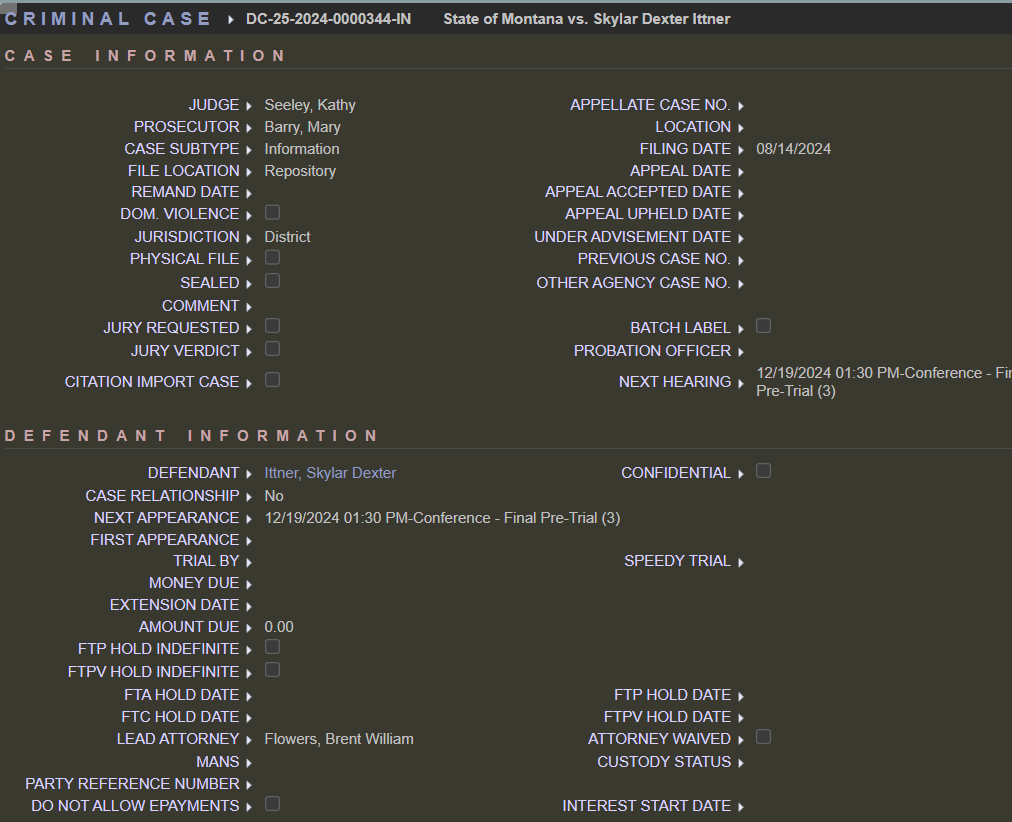Viewport: 1012px width, 822px height.
Task: Toggle the BATCH LABEL checkbox
Action: [764, 326]
